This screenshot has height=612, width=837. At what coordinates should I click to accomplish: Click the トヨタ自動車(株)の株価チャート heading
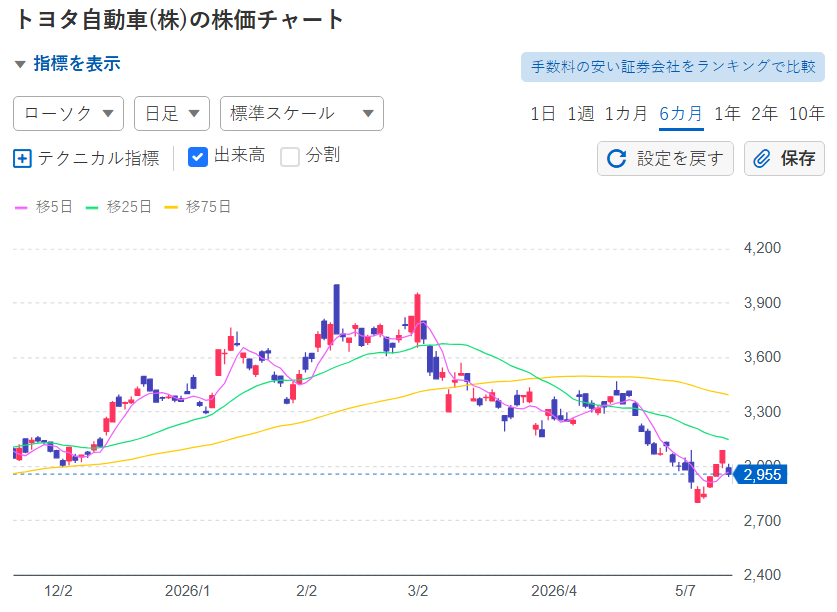tap(179, 20)
